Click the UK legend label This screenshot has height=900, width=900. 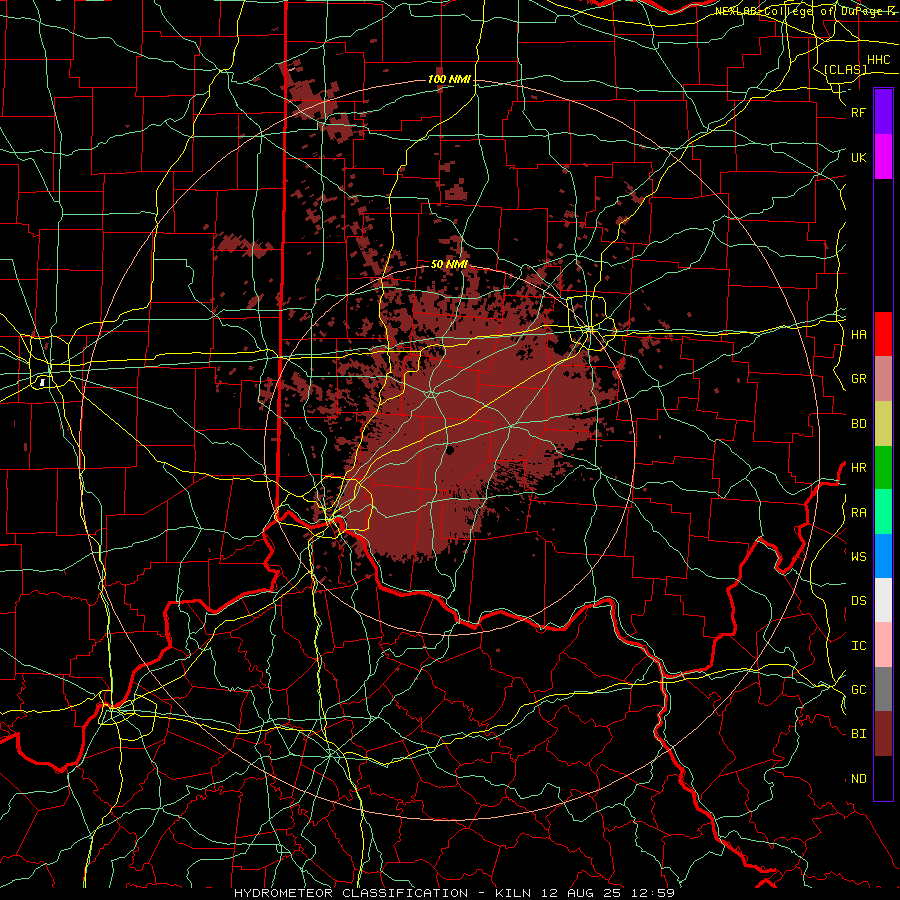tap(858, 157)
